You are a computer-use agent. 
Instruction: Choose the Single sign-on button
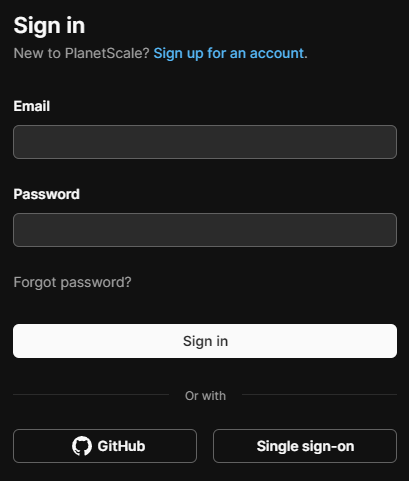305,446
